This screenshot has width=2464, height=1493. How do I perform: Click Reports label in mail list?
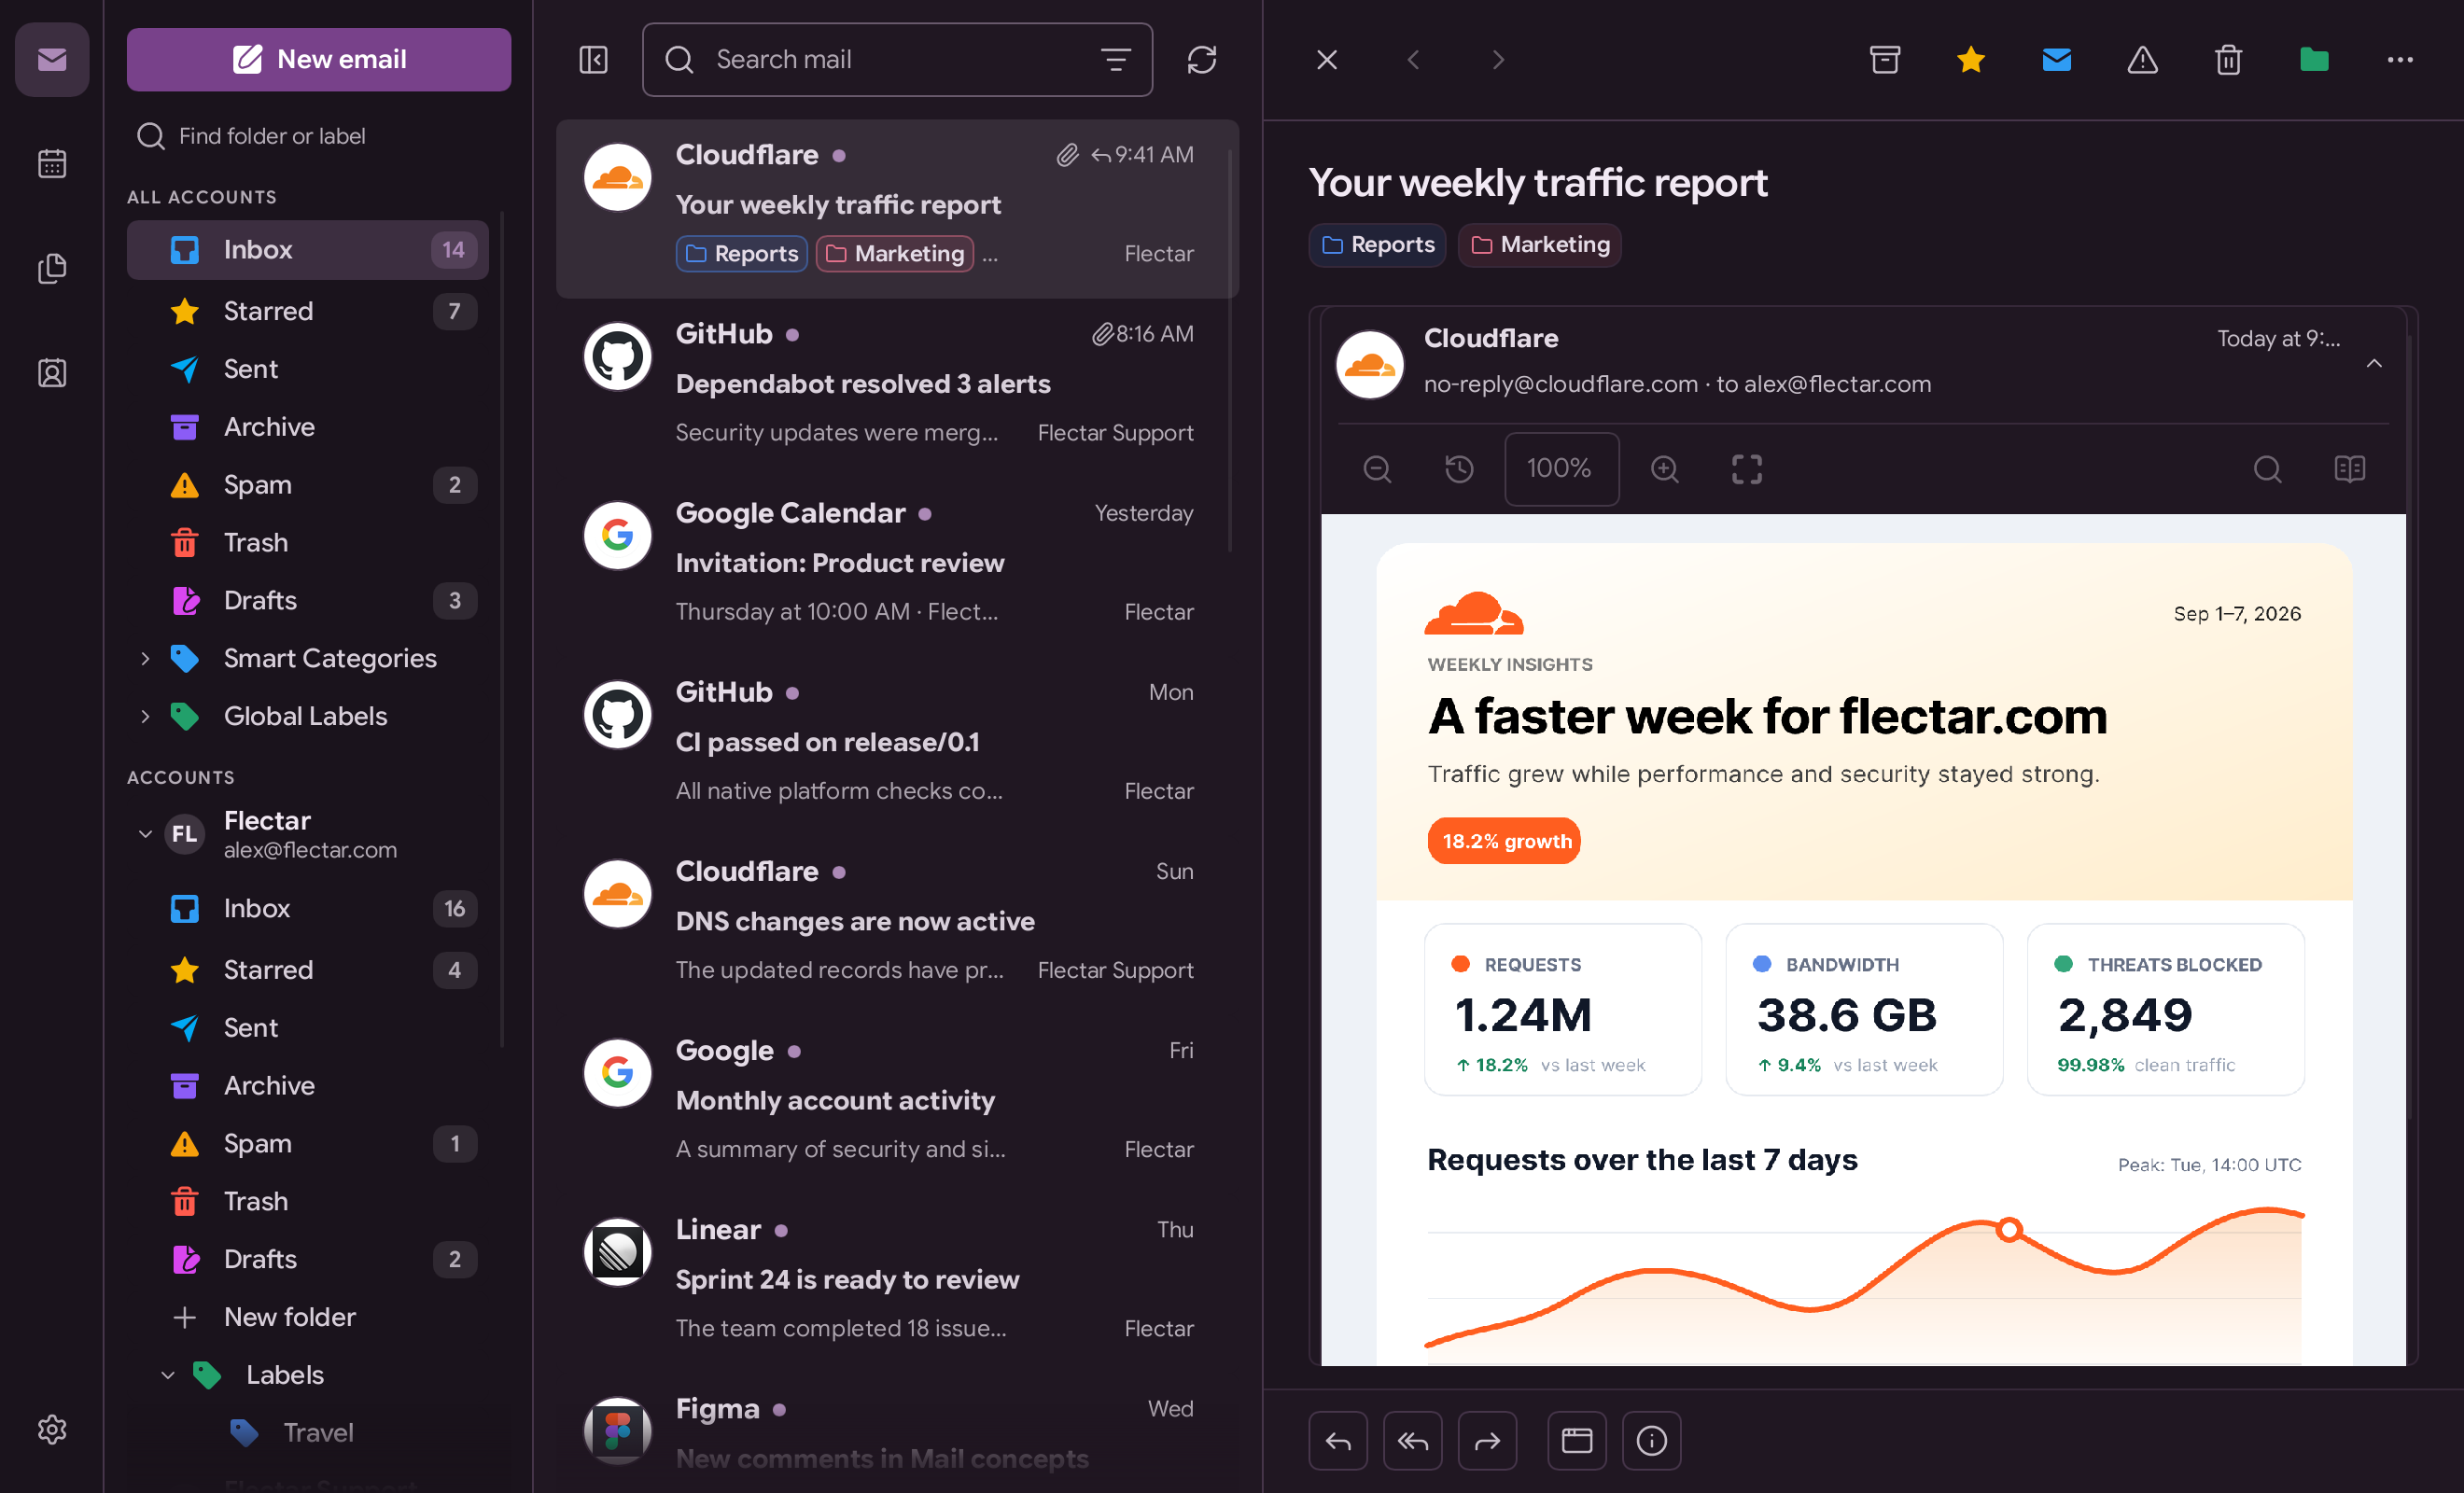click(742, 254)
